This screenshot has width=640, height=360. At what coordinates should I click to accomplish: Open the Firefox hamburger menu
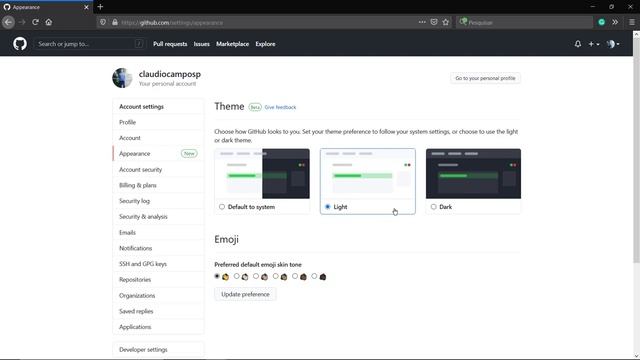631,22
